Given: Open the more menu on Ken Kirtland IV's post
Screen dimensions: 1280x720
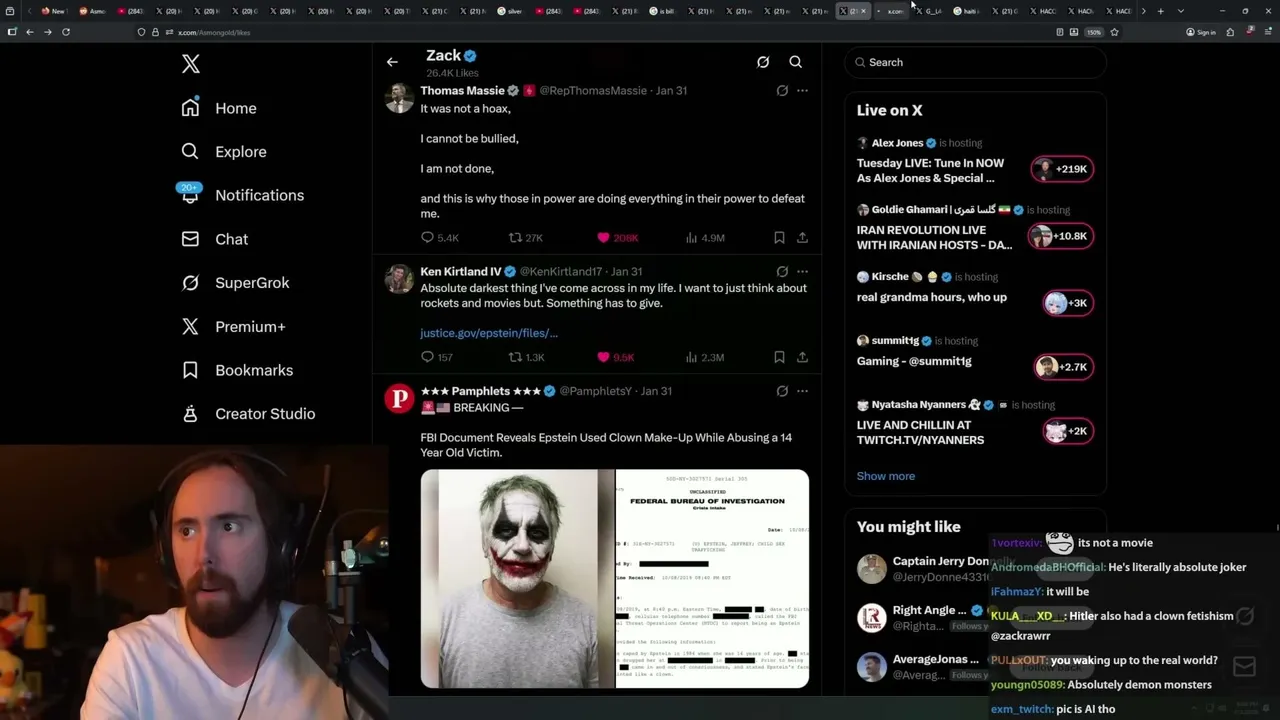Looking at the screenshot, I should tap(802, 272).
